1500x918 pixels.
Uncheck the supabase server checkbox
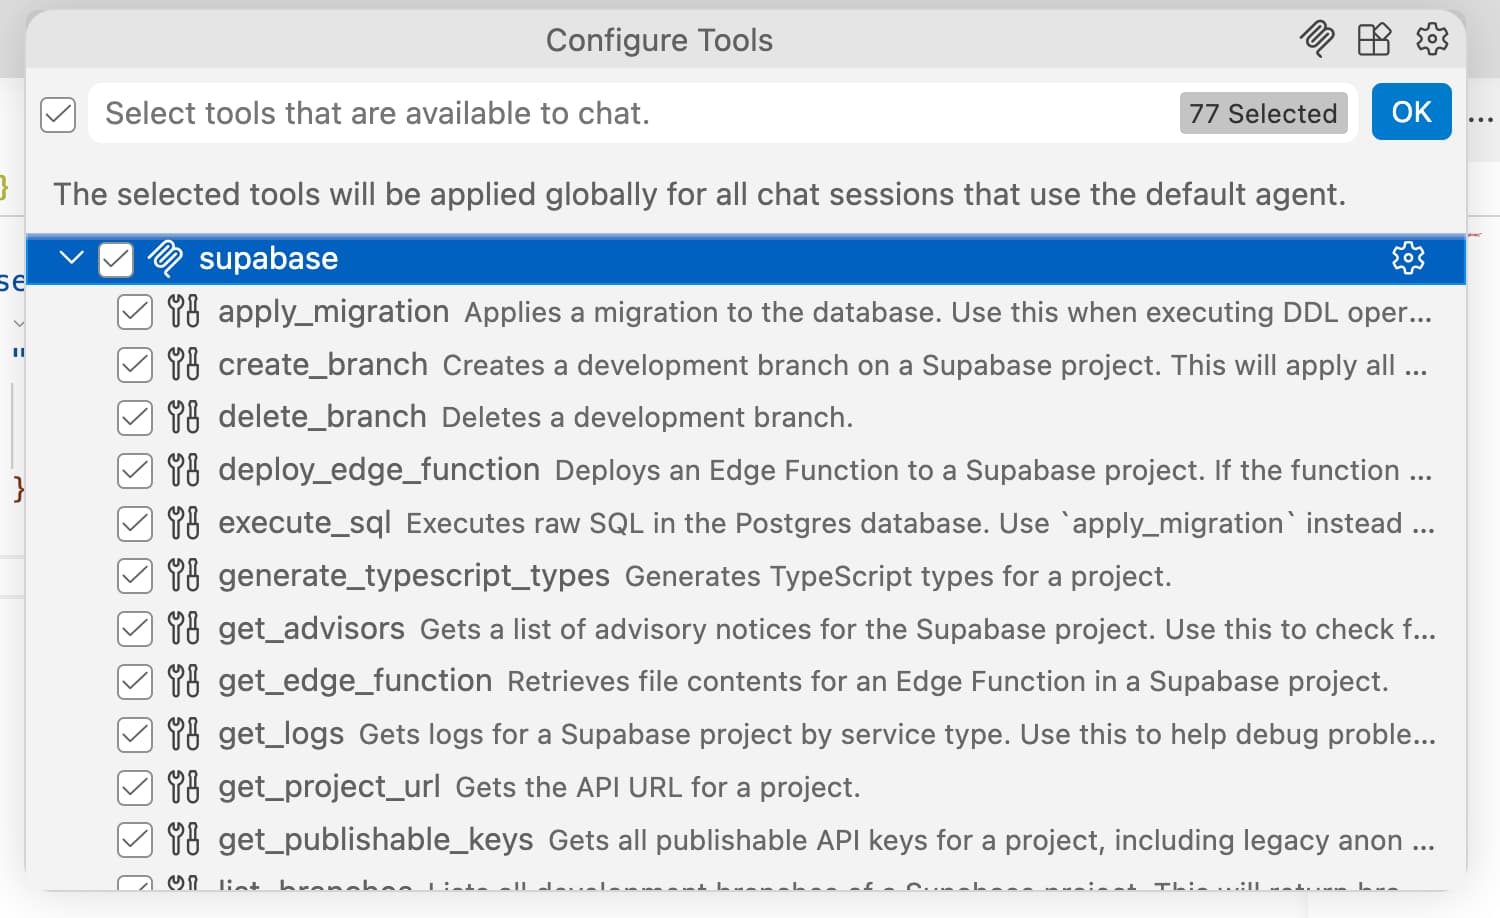coord(116,259)
